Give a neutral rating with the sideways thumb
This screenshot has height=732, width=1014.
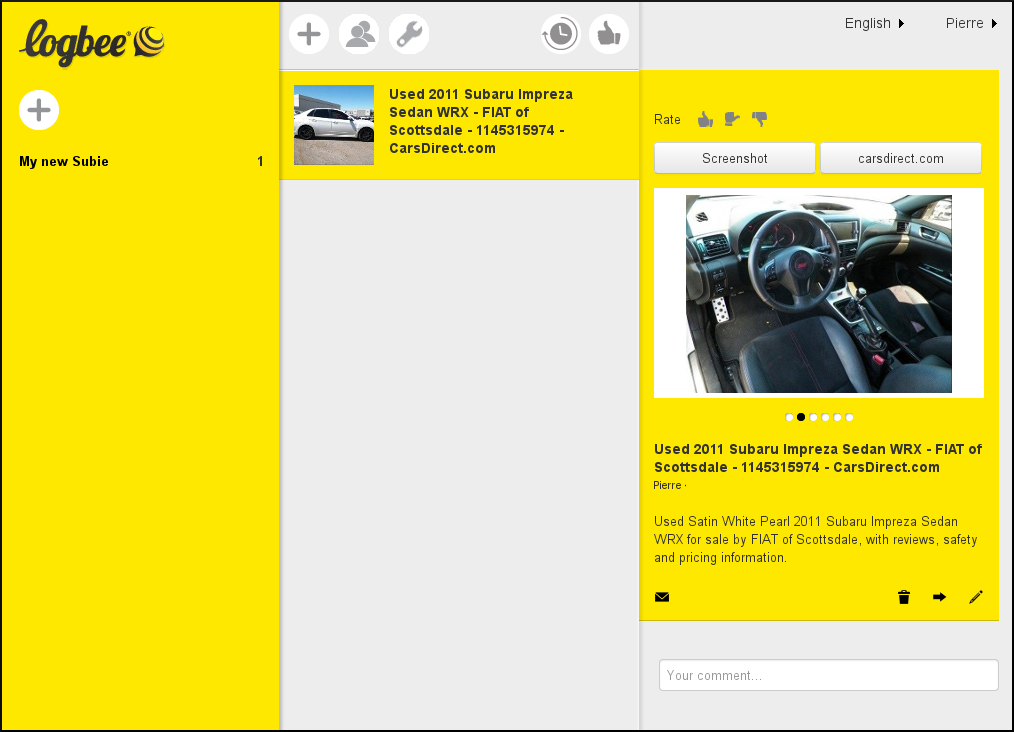pyautogui.click(x=732, y=118)
